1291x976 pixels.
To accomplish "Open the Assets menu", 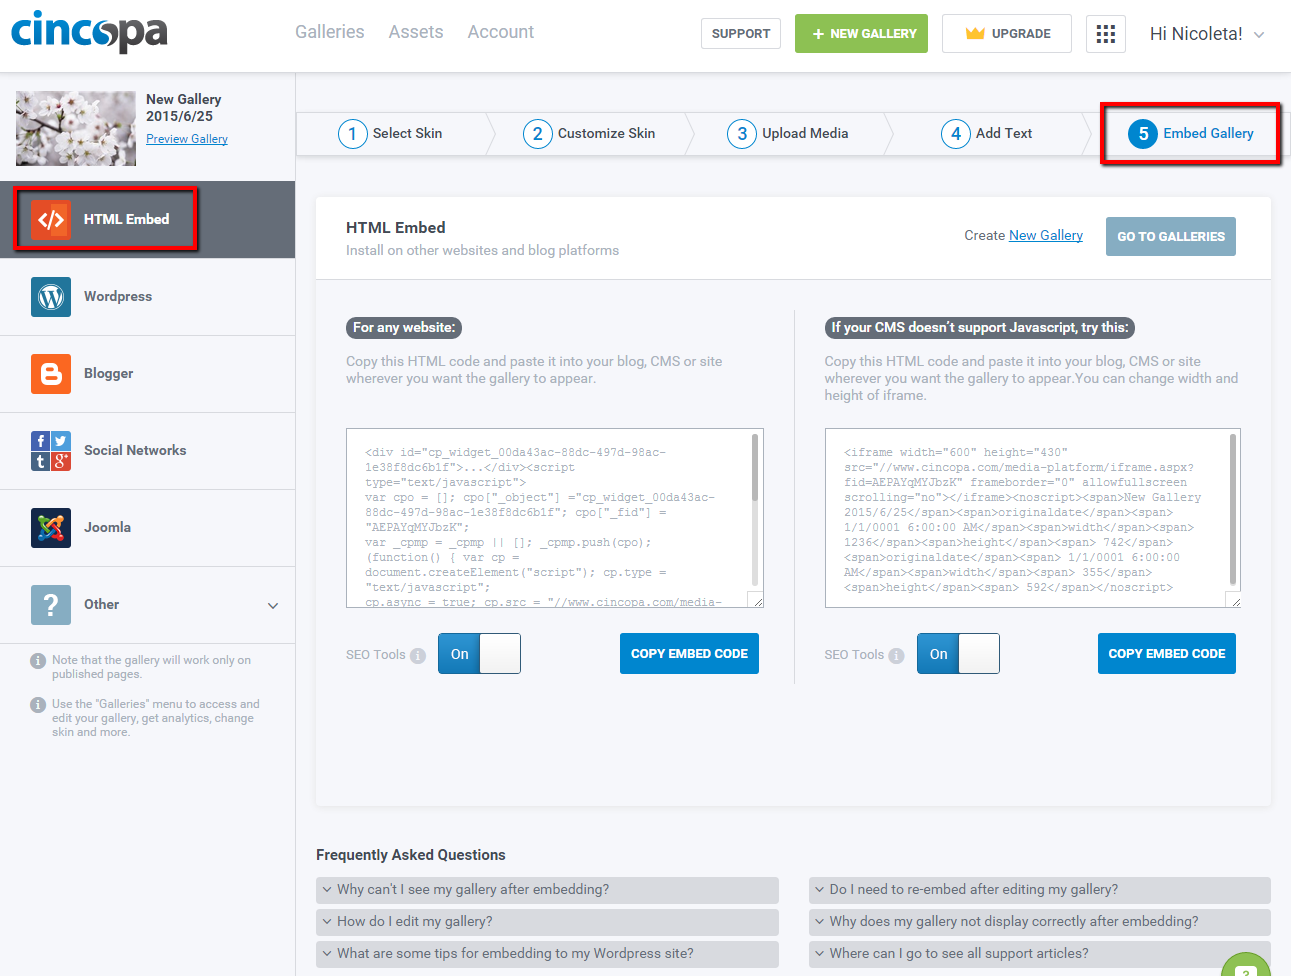I will (x=416, y=32).
